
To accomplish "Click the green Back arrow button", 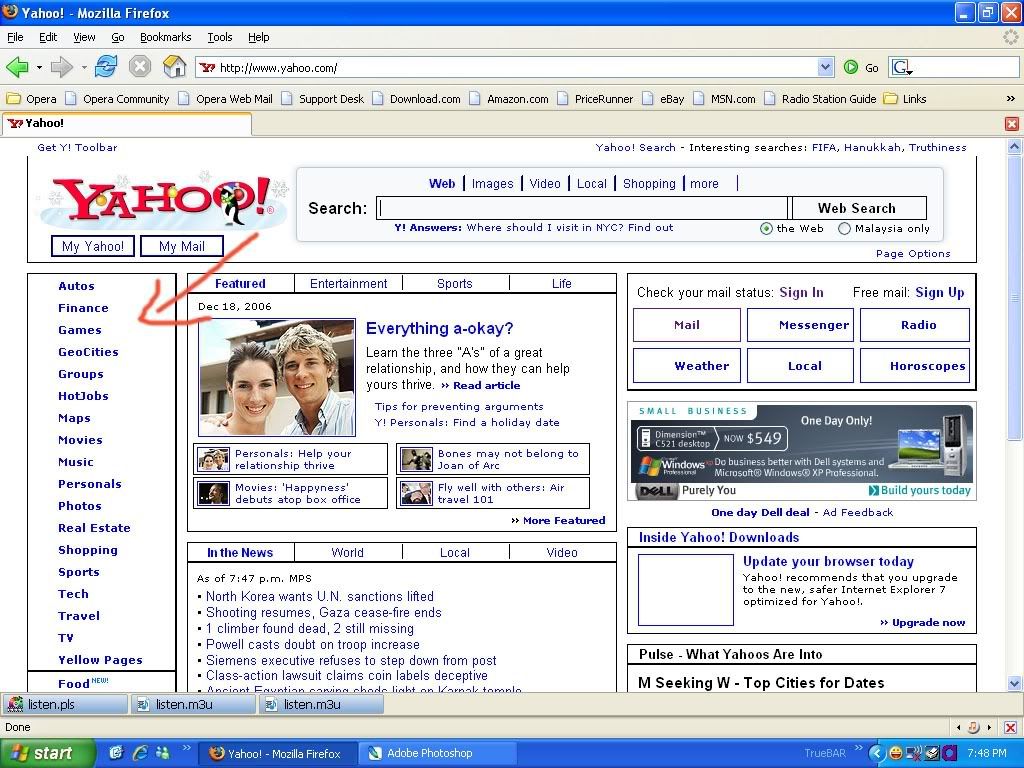I will [17, 67].
